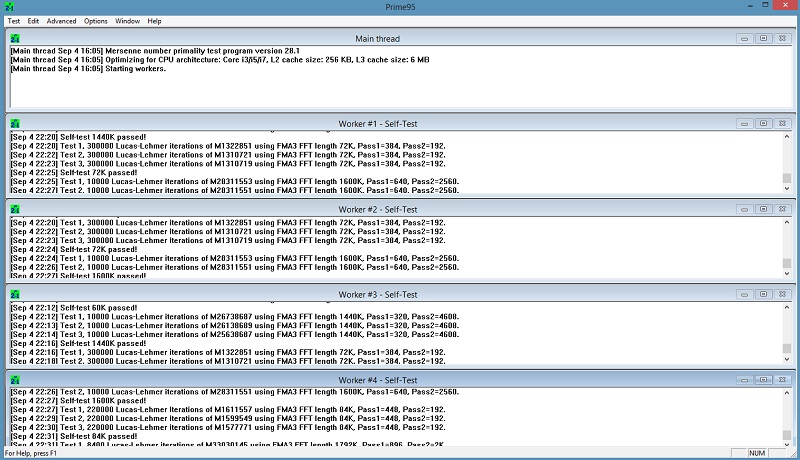Click Worker #3 'Self-test 60K passed!' line
Image resolution: width=800 pixels, height=460 pixels.
73,308
